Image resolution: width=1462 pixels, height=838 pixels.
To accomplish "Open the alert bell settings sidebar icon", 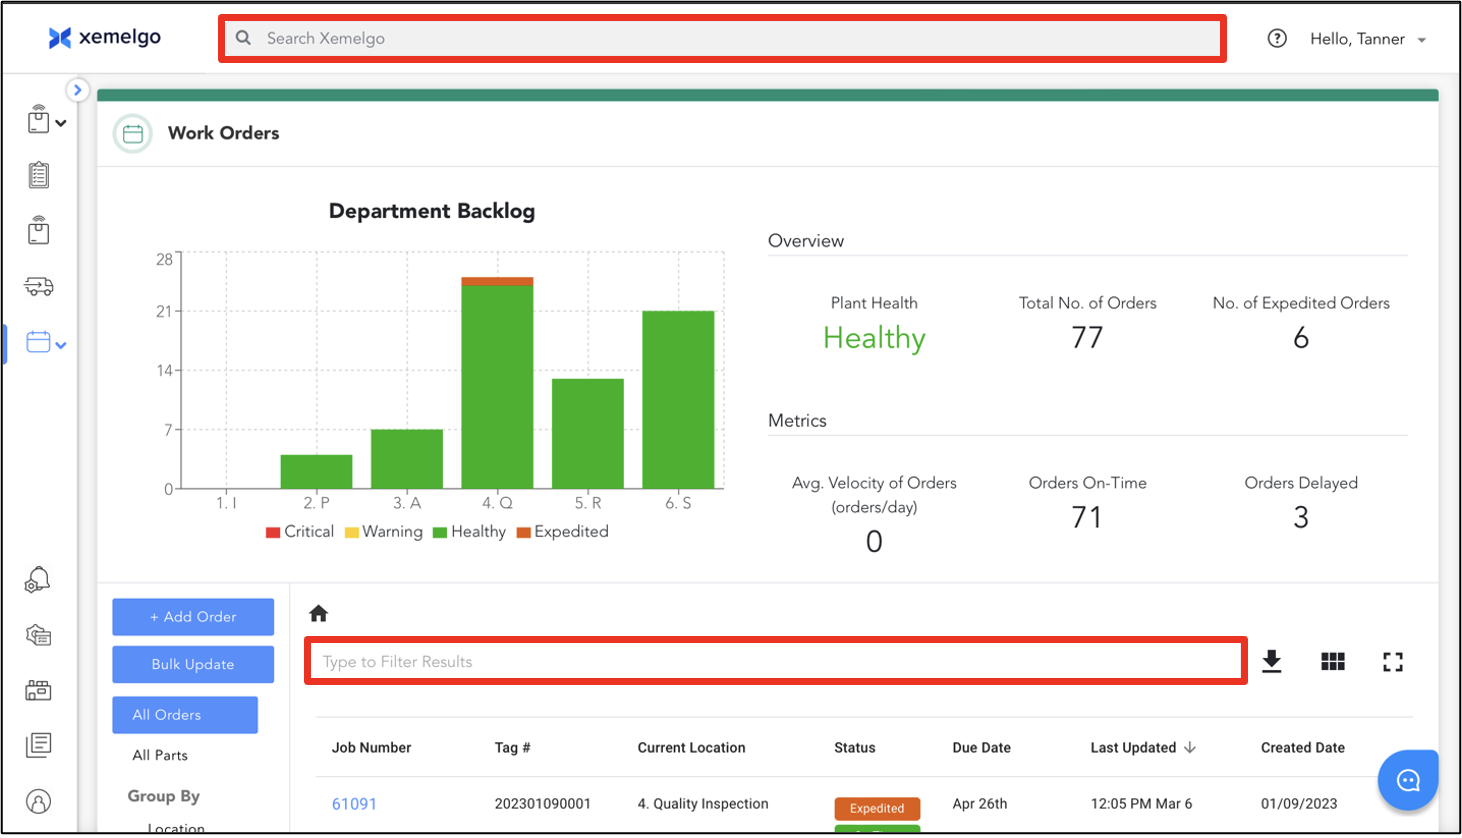I will pyautogui.click(x=38, y=580).
